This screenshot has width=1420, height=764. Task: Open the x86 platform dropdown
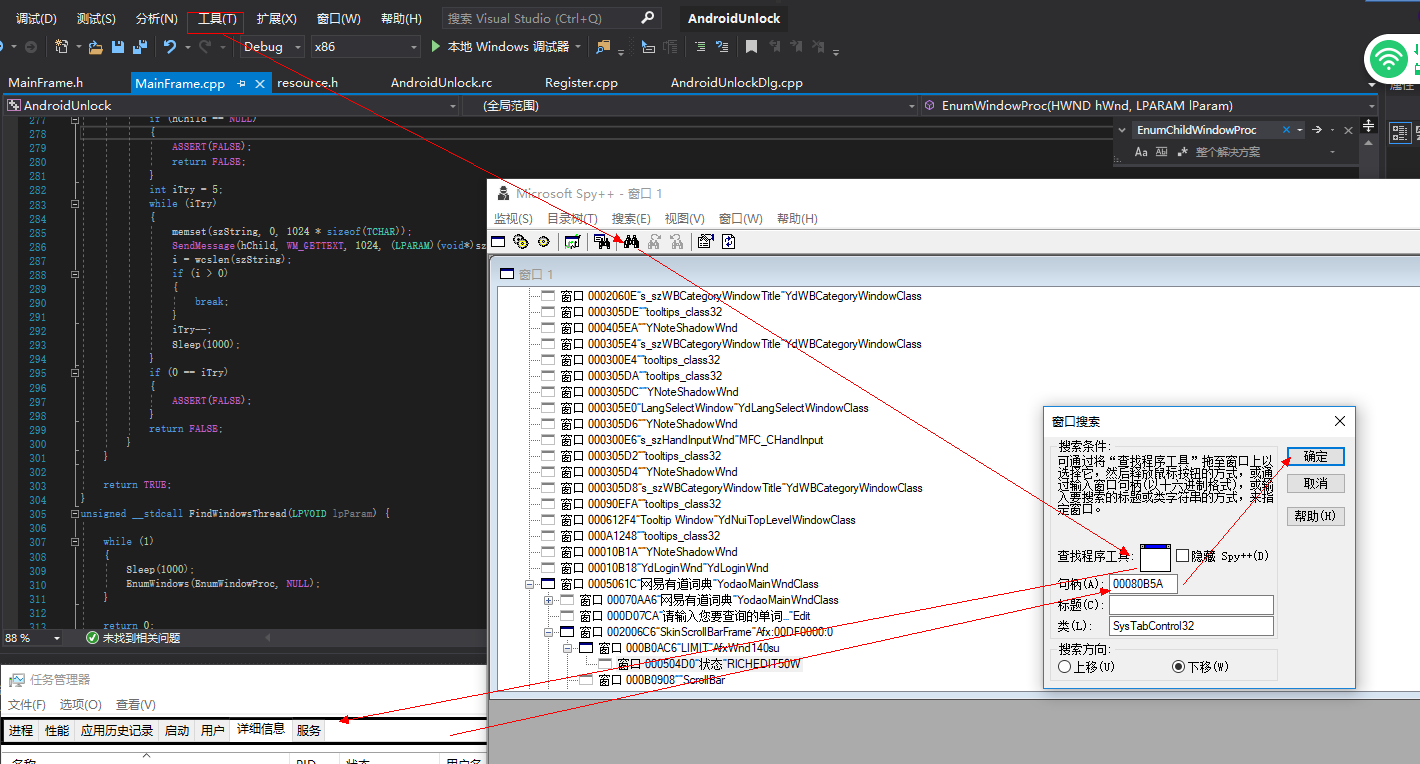click(365, 46)
